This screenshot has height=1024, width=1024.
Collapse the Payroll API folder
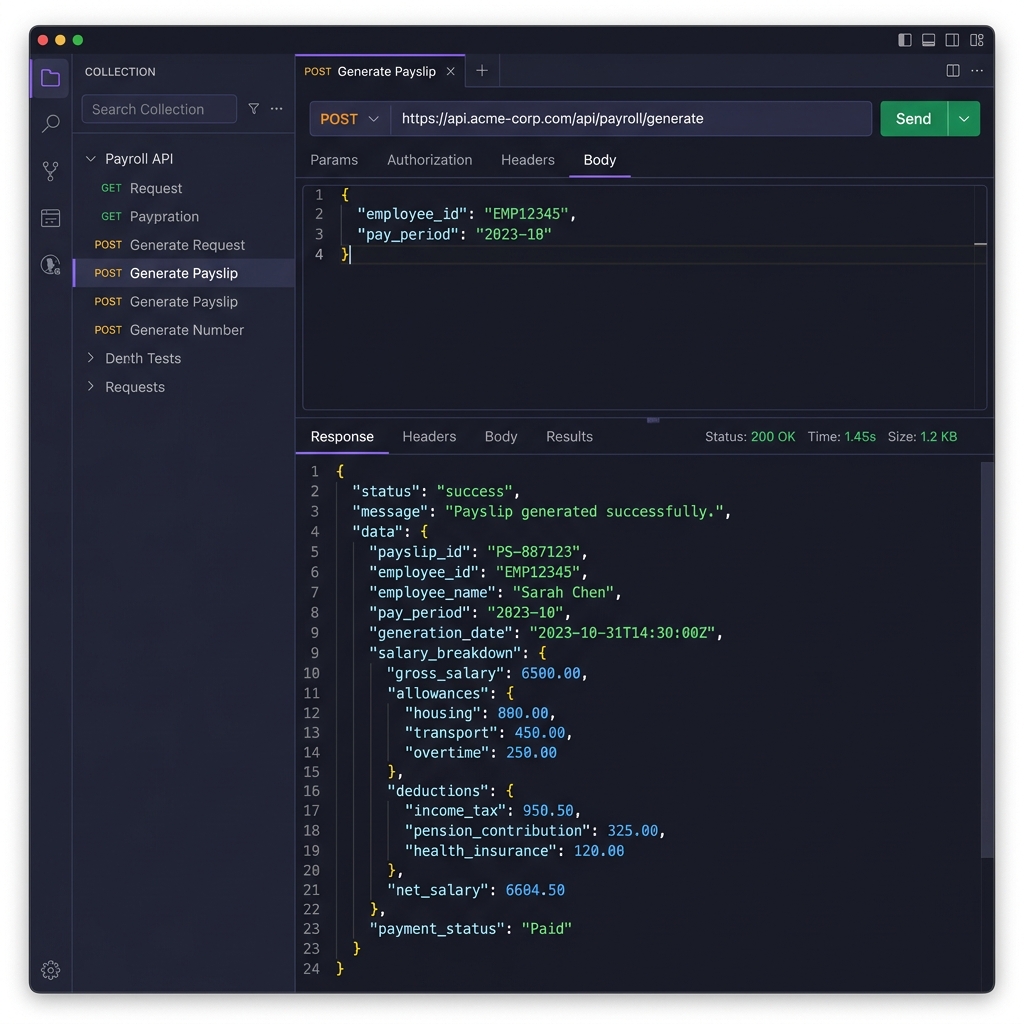coord(91,159)
